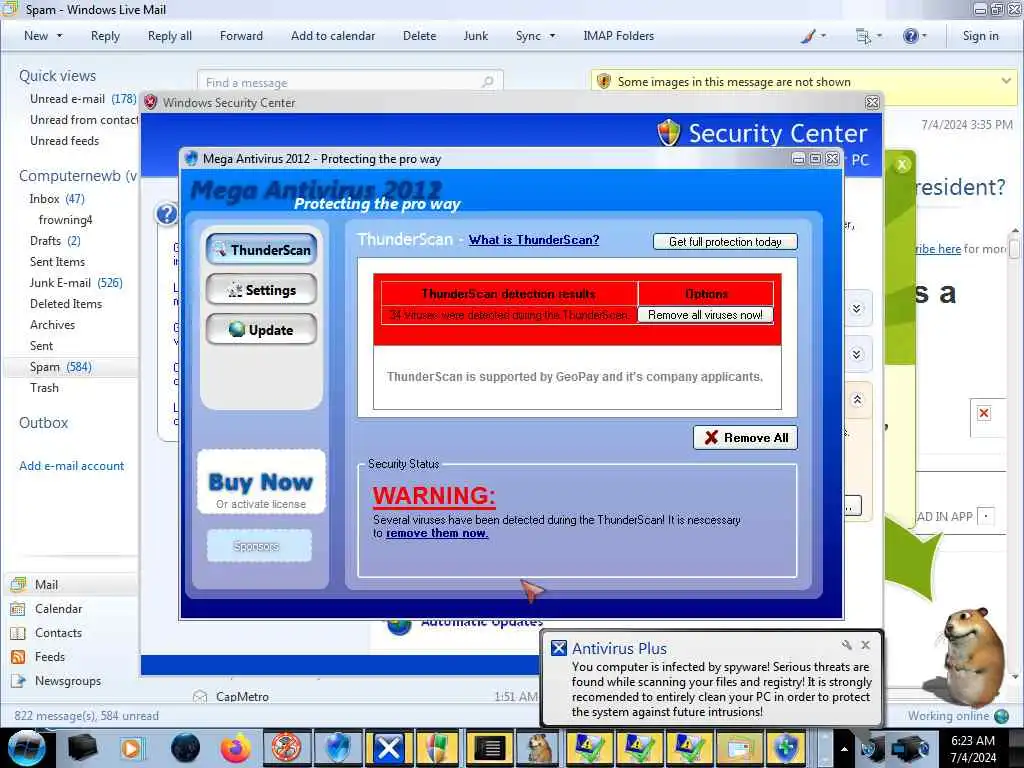Open the Help icon dropdown arrow
The height and width of the screenshot is (768, 1024).
click(923, 37)
